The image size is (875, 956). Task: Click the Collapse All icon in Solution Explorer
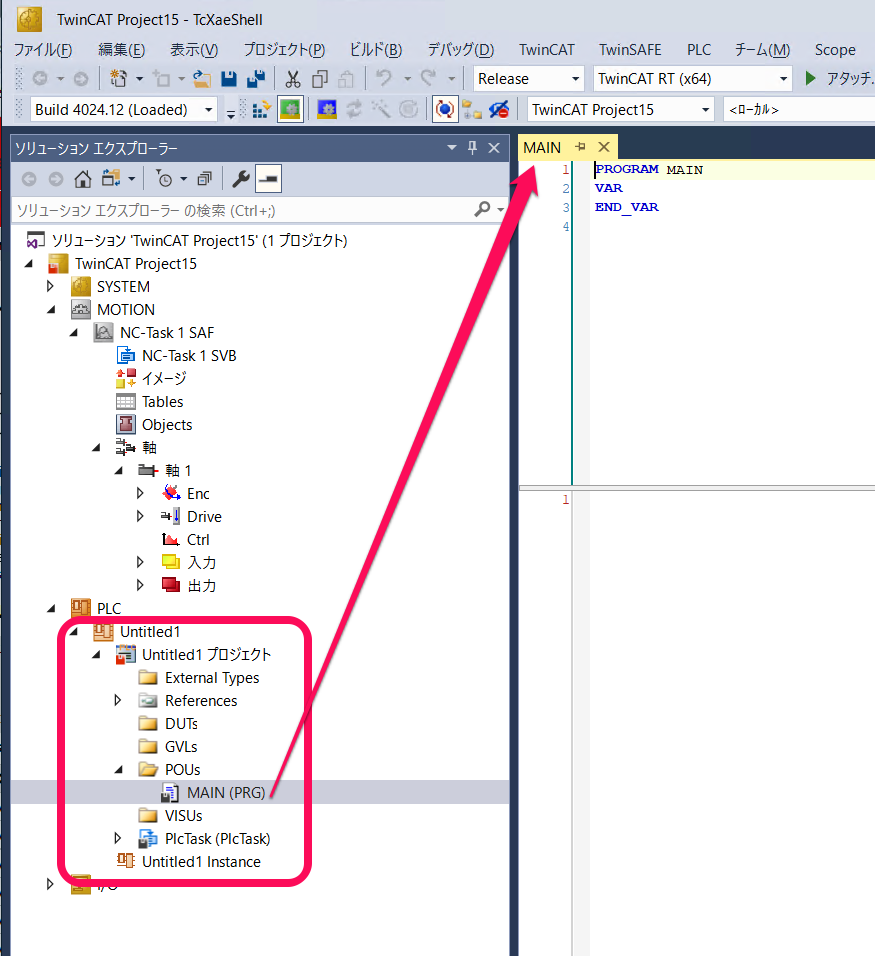point(204,179)
